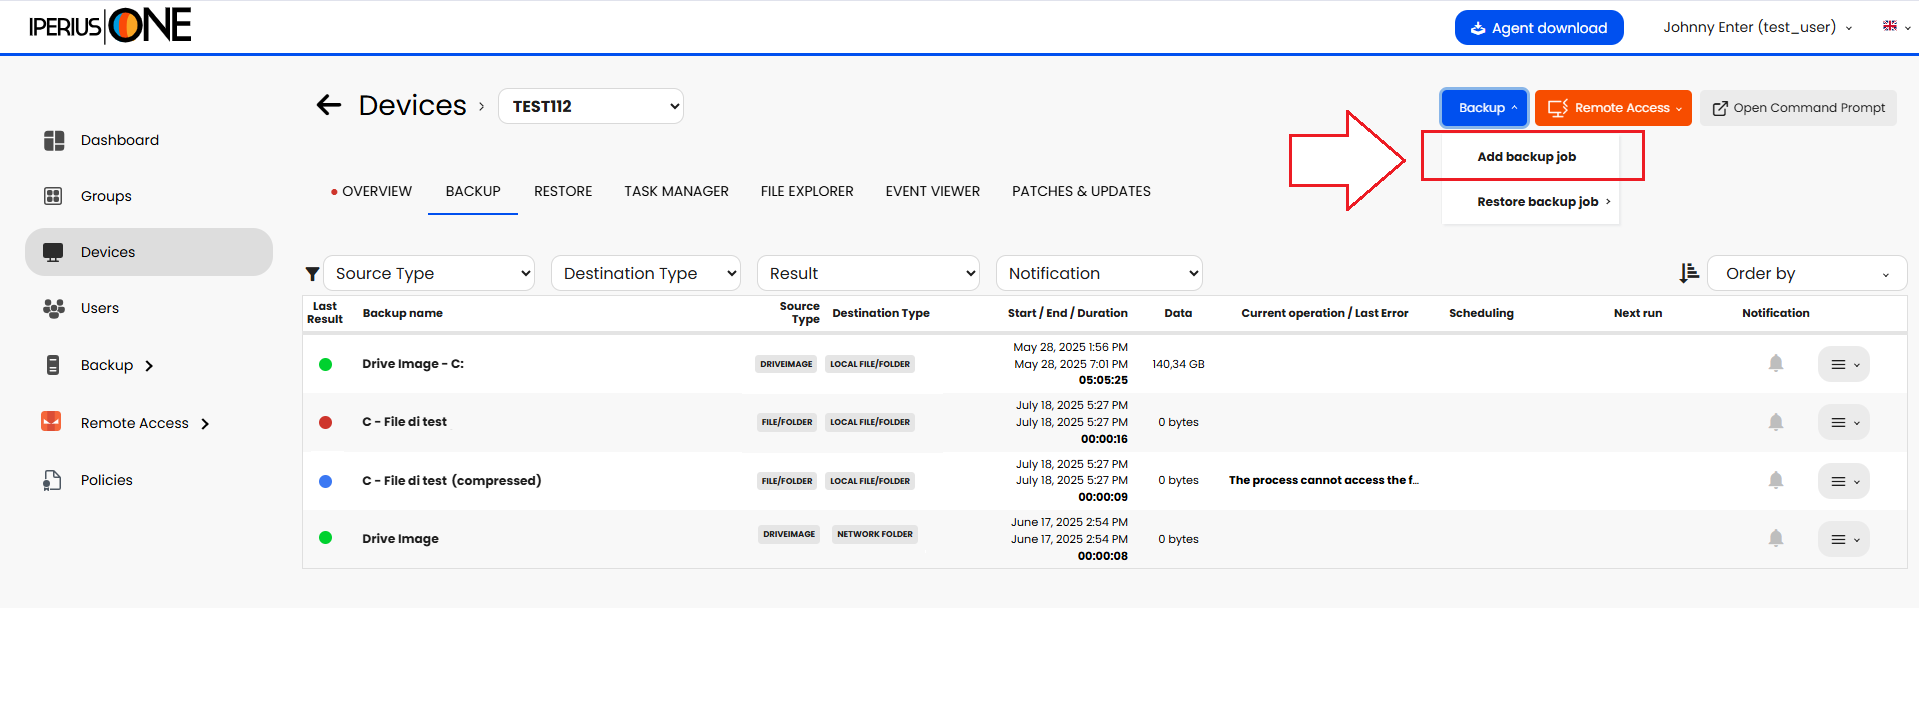Toggle notification bell for Drive Image network job
The image size is (1919, 710).
[1775, 539]
